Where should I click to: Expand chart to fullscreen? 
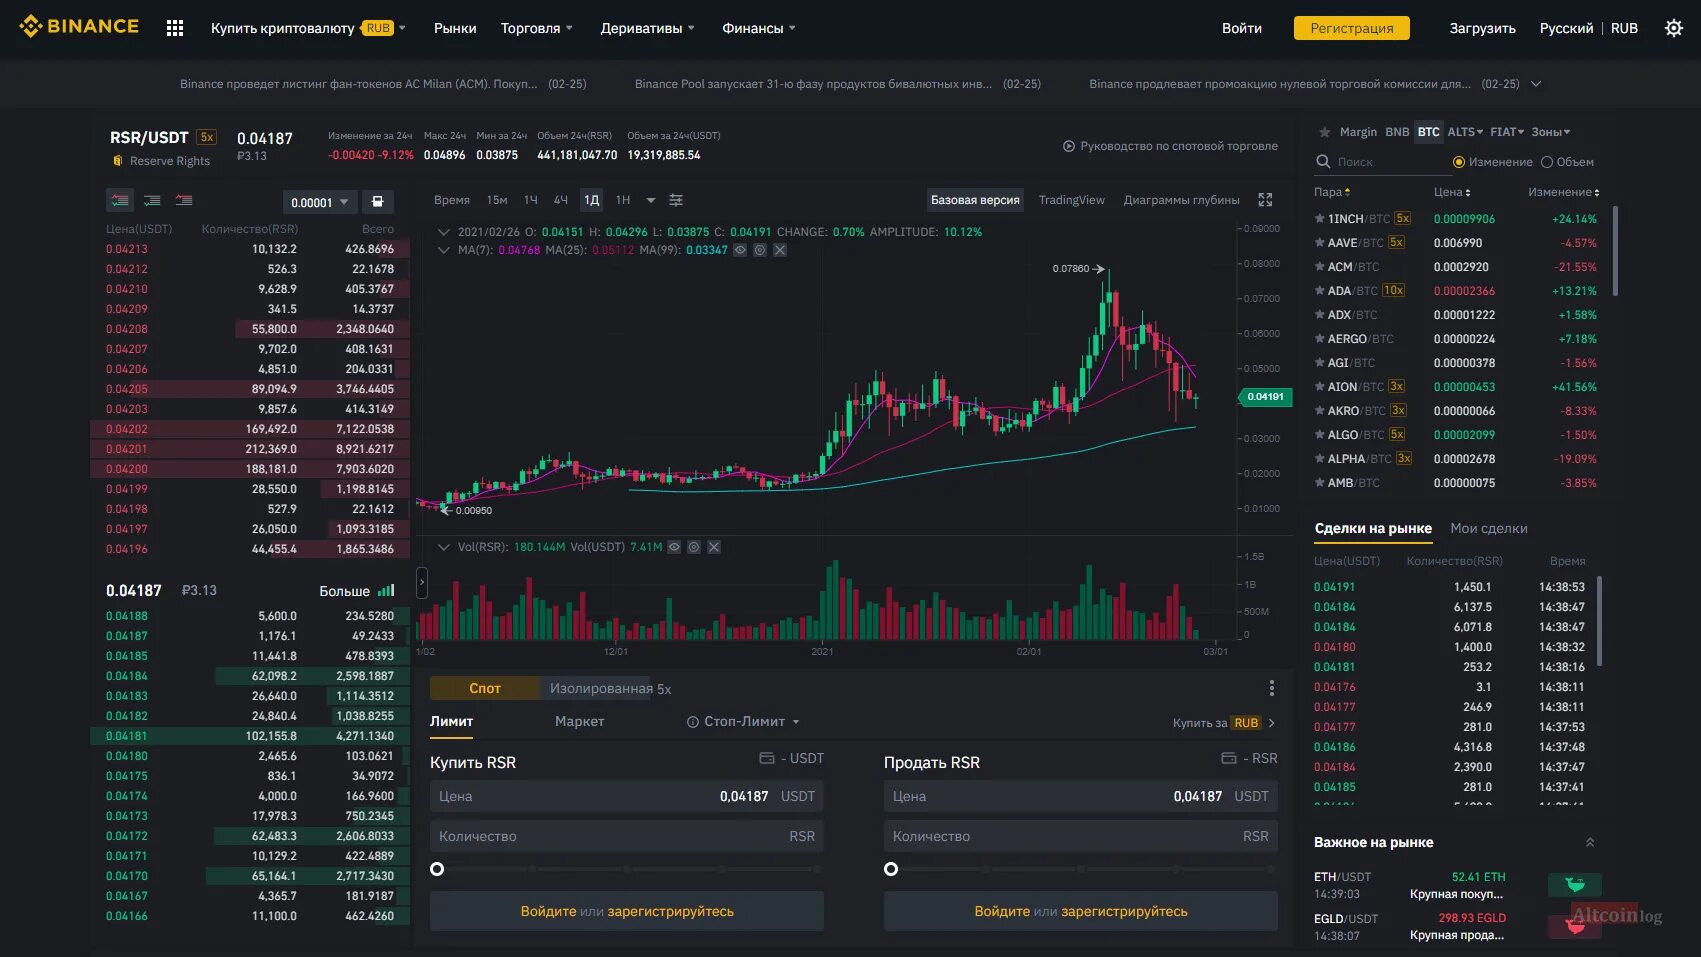coord(1265,200)
